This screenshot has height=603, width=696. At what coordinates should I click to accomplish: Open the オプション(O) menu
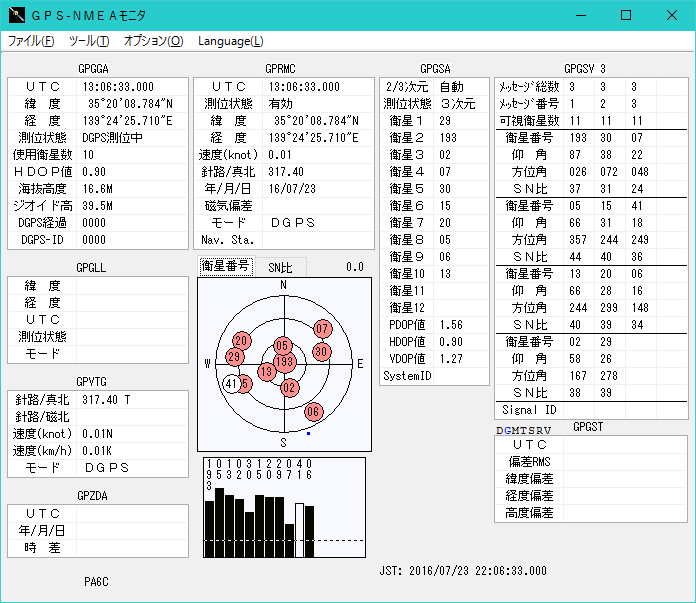(x=153, y=41)
